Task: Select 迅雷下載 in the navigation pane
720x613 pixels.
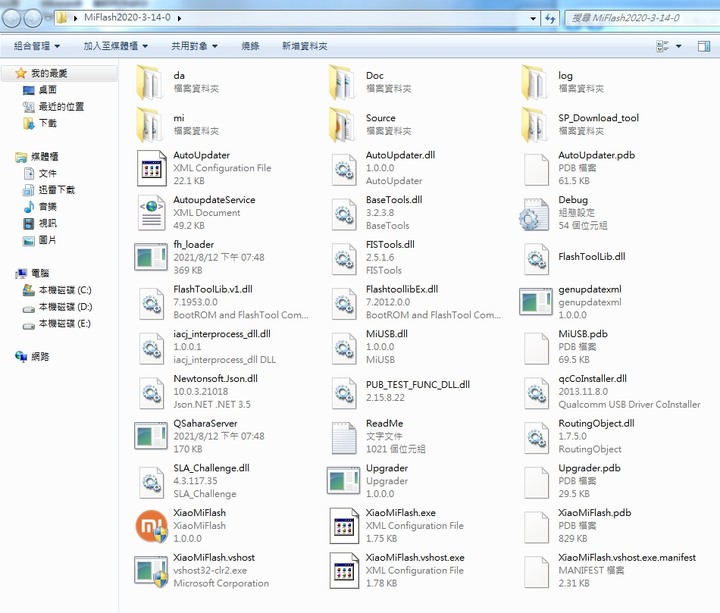Action: [x=56, y=190]
